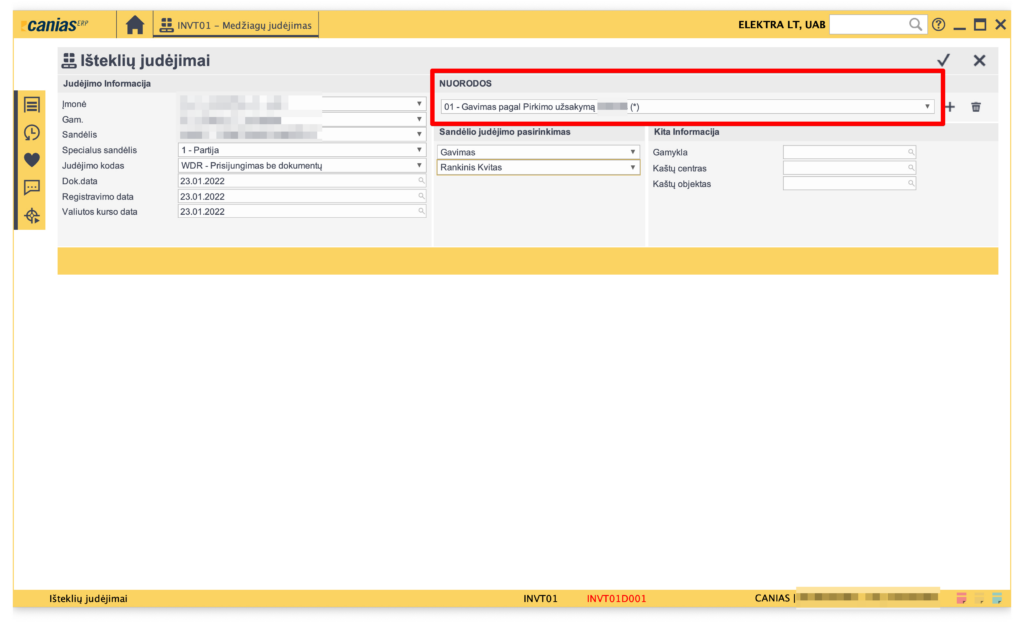Switch to INVT01 Medžiagų judėjimas tab
1024x622 pixels.
pyautogui.click(x=236, y=25)
